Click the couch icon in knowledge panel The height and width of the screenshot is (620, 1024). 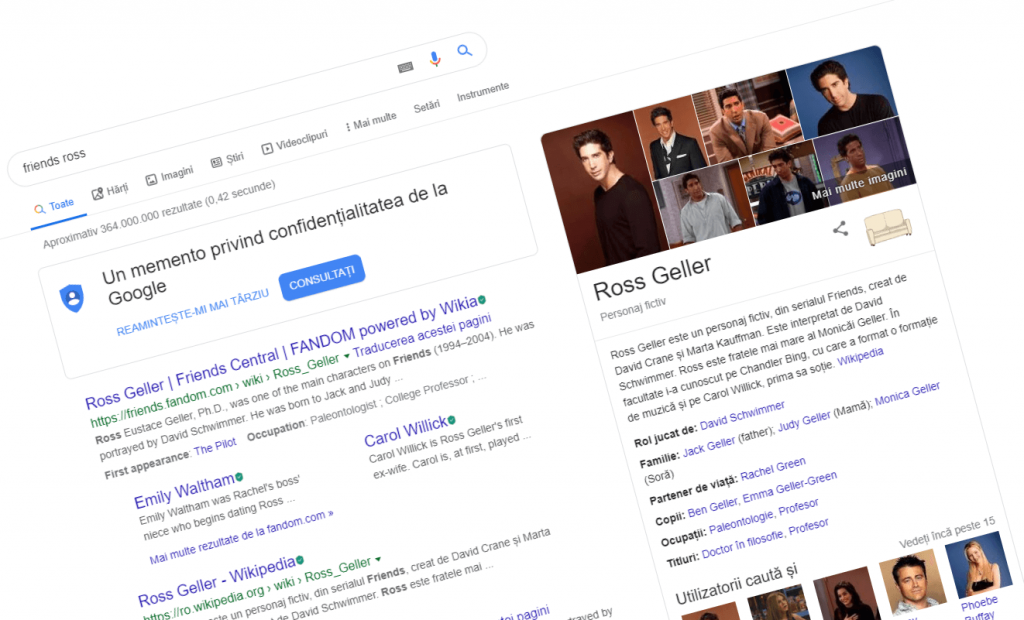[x=888, y=227]
